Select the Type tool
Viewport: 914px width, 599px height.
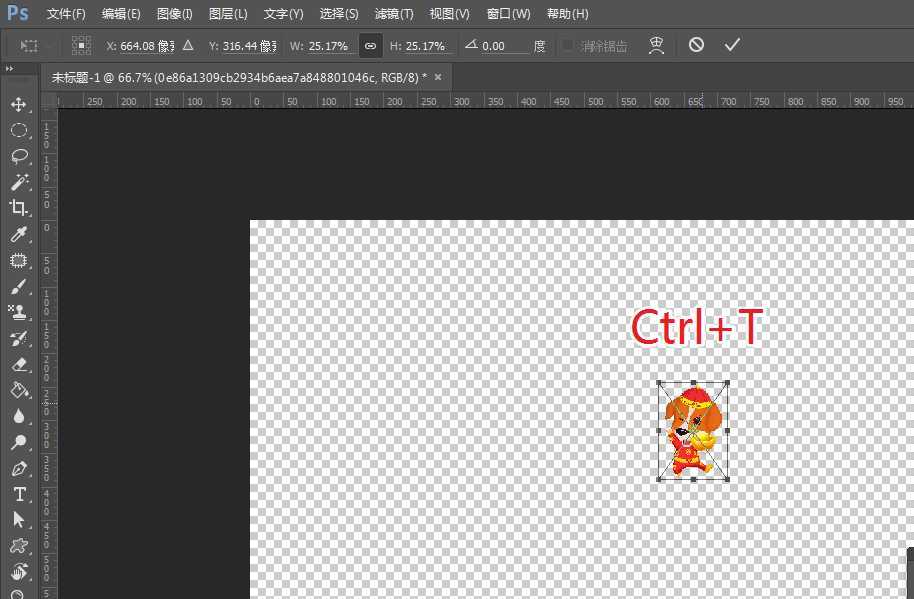(x=20, y=494)
